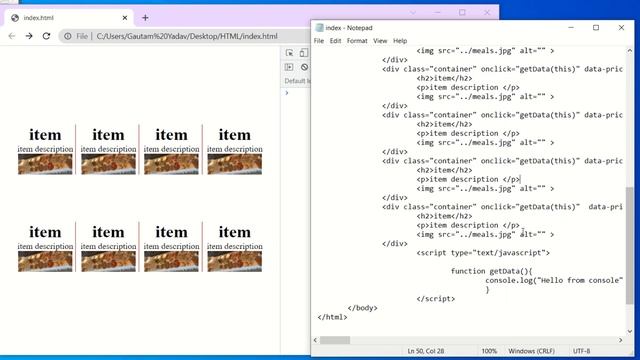Clear the DevTools console with the clear icon

(x=304, y=67)
